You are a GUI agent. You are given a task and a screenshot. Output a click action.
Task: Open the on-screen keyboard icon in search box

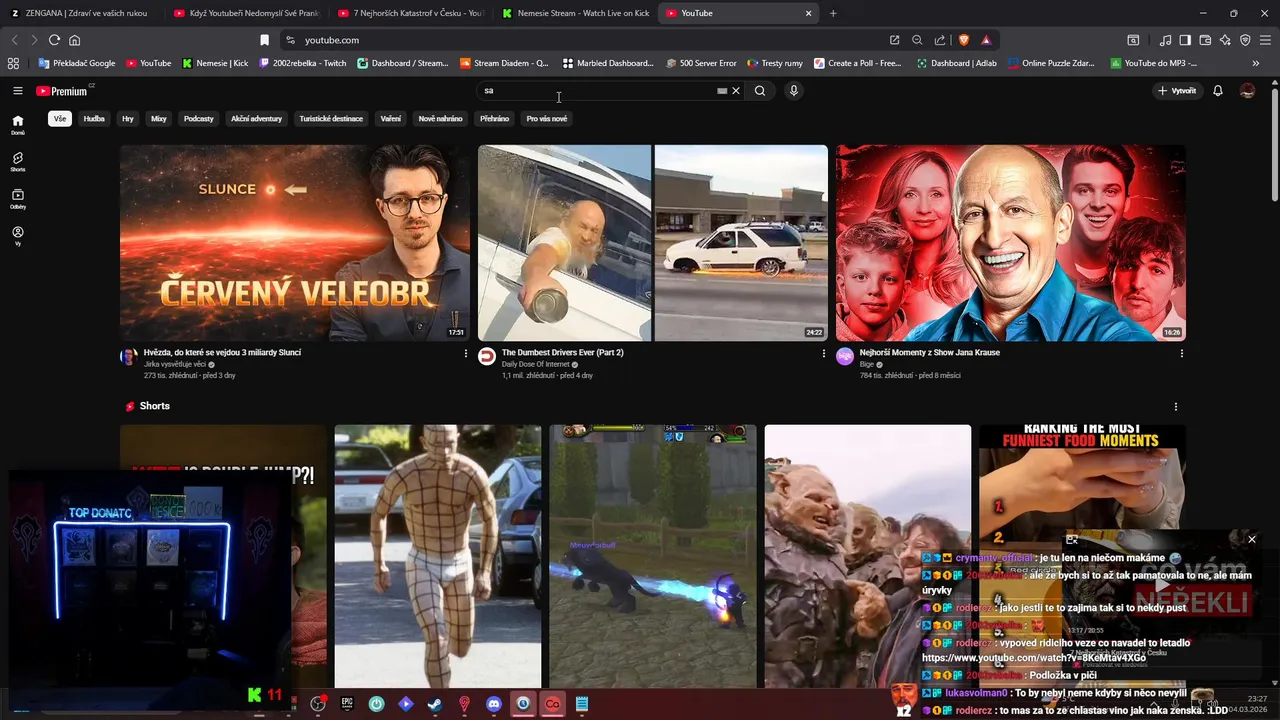click(x=722, y=91)
